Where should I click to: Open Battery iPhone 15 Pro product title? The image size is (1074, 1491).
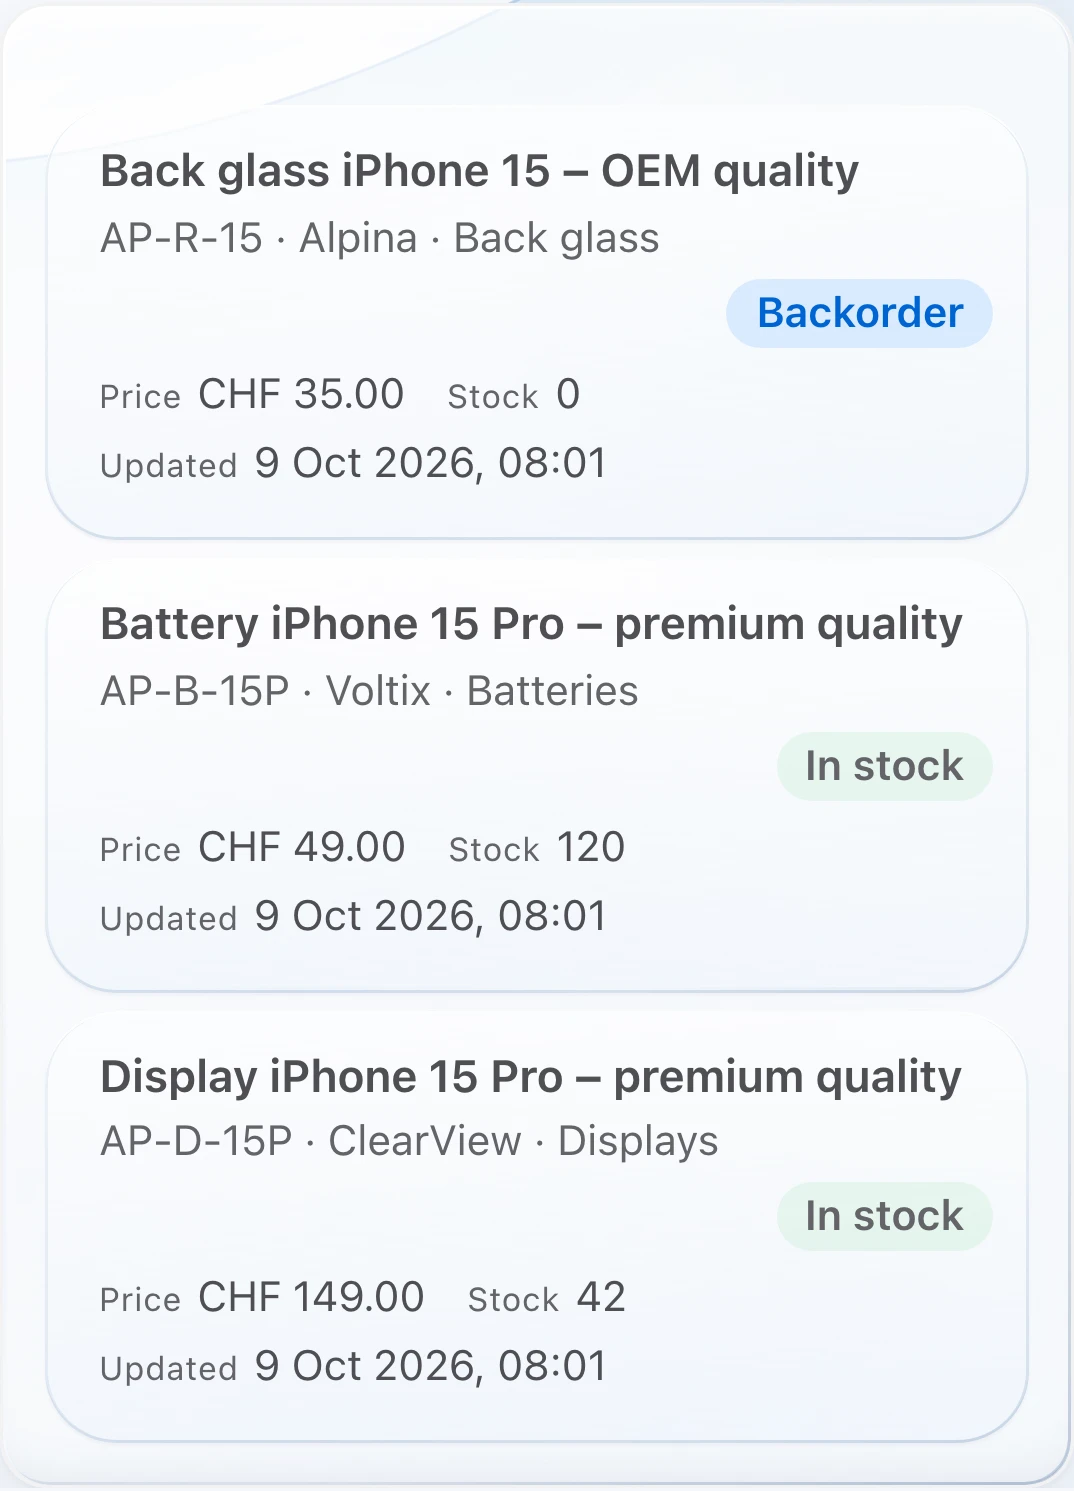pyautogui.click(x=531, y=625)
